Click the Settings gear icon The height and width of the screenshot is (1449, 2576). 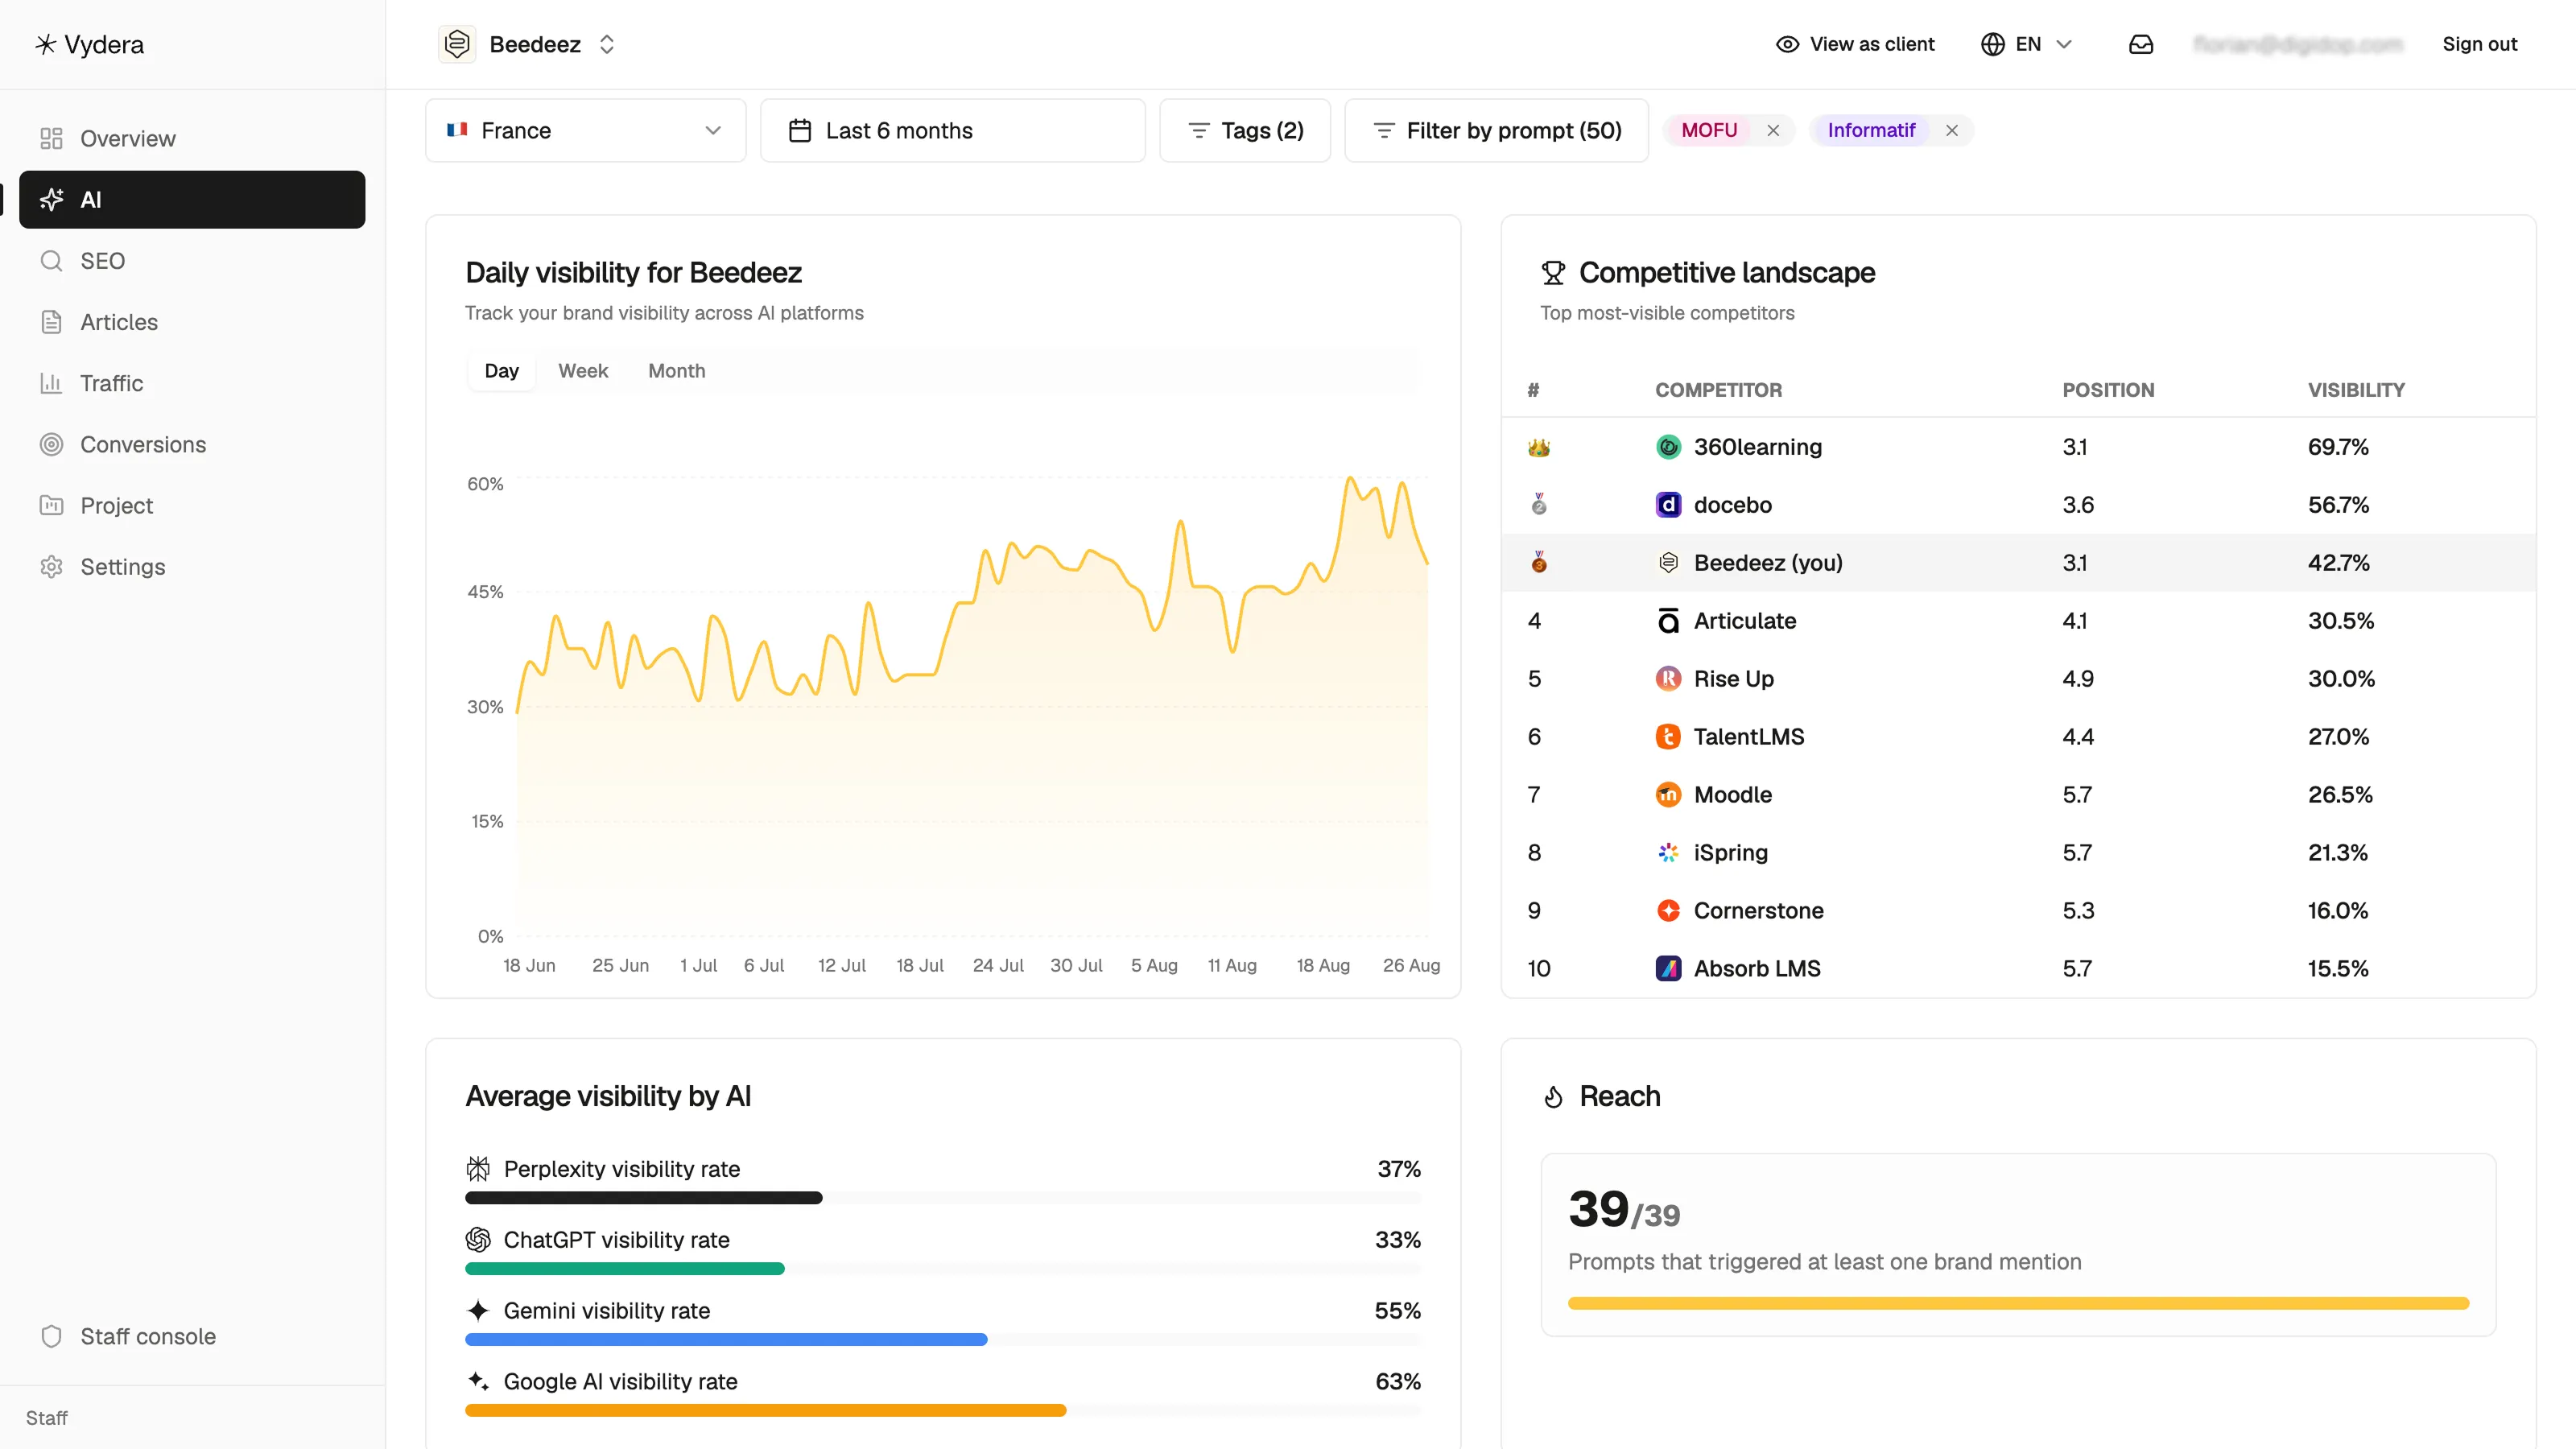[x=51, y=567]
